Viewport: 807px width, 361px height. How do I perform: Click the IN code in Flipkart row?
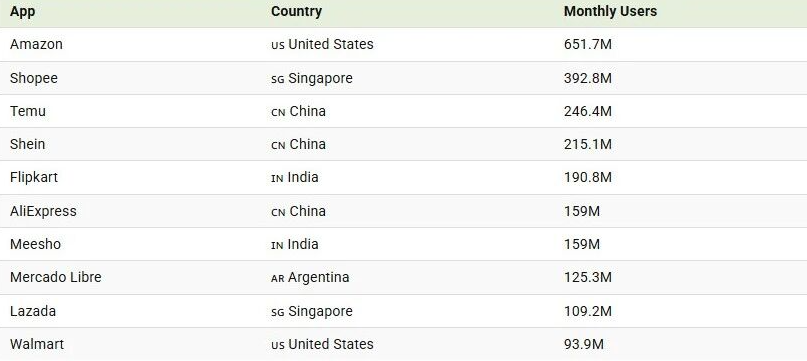click(277, 179)
